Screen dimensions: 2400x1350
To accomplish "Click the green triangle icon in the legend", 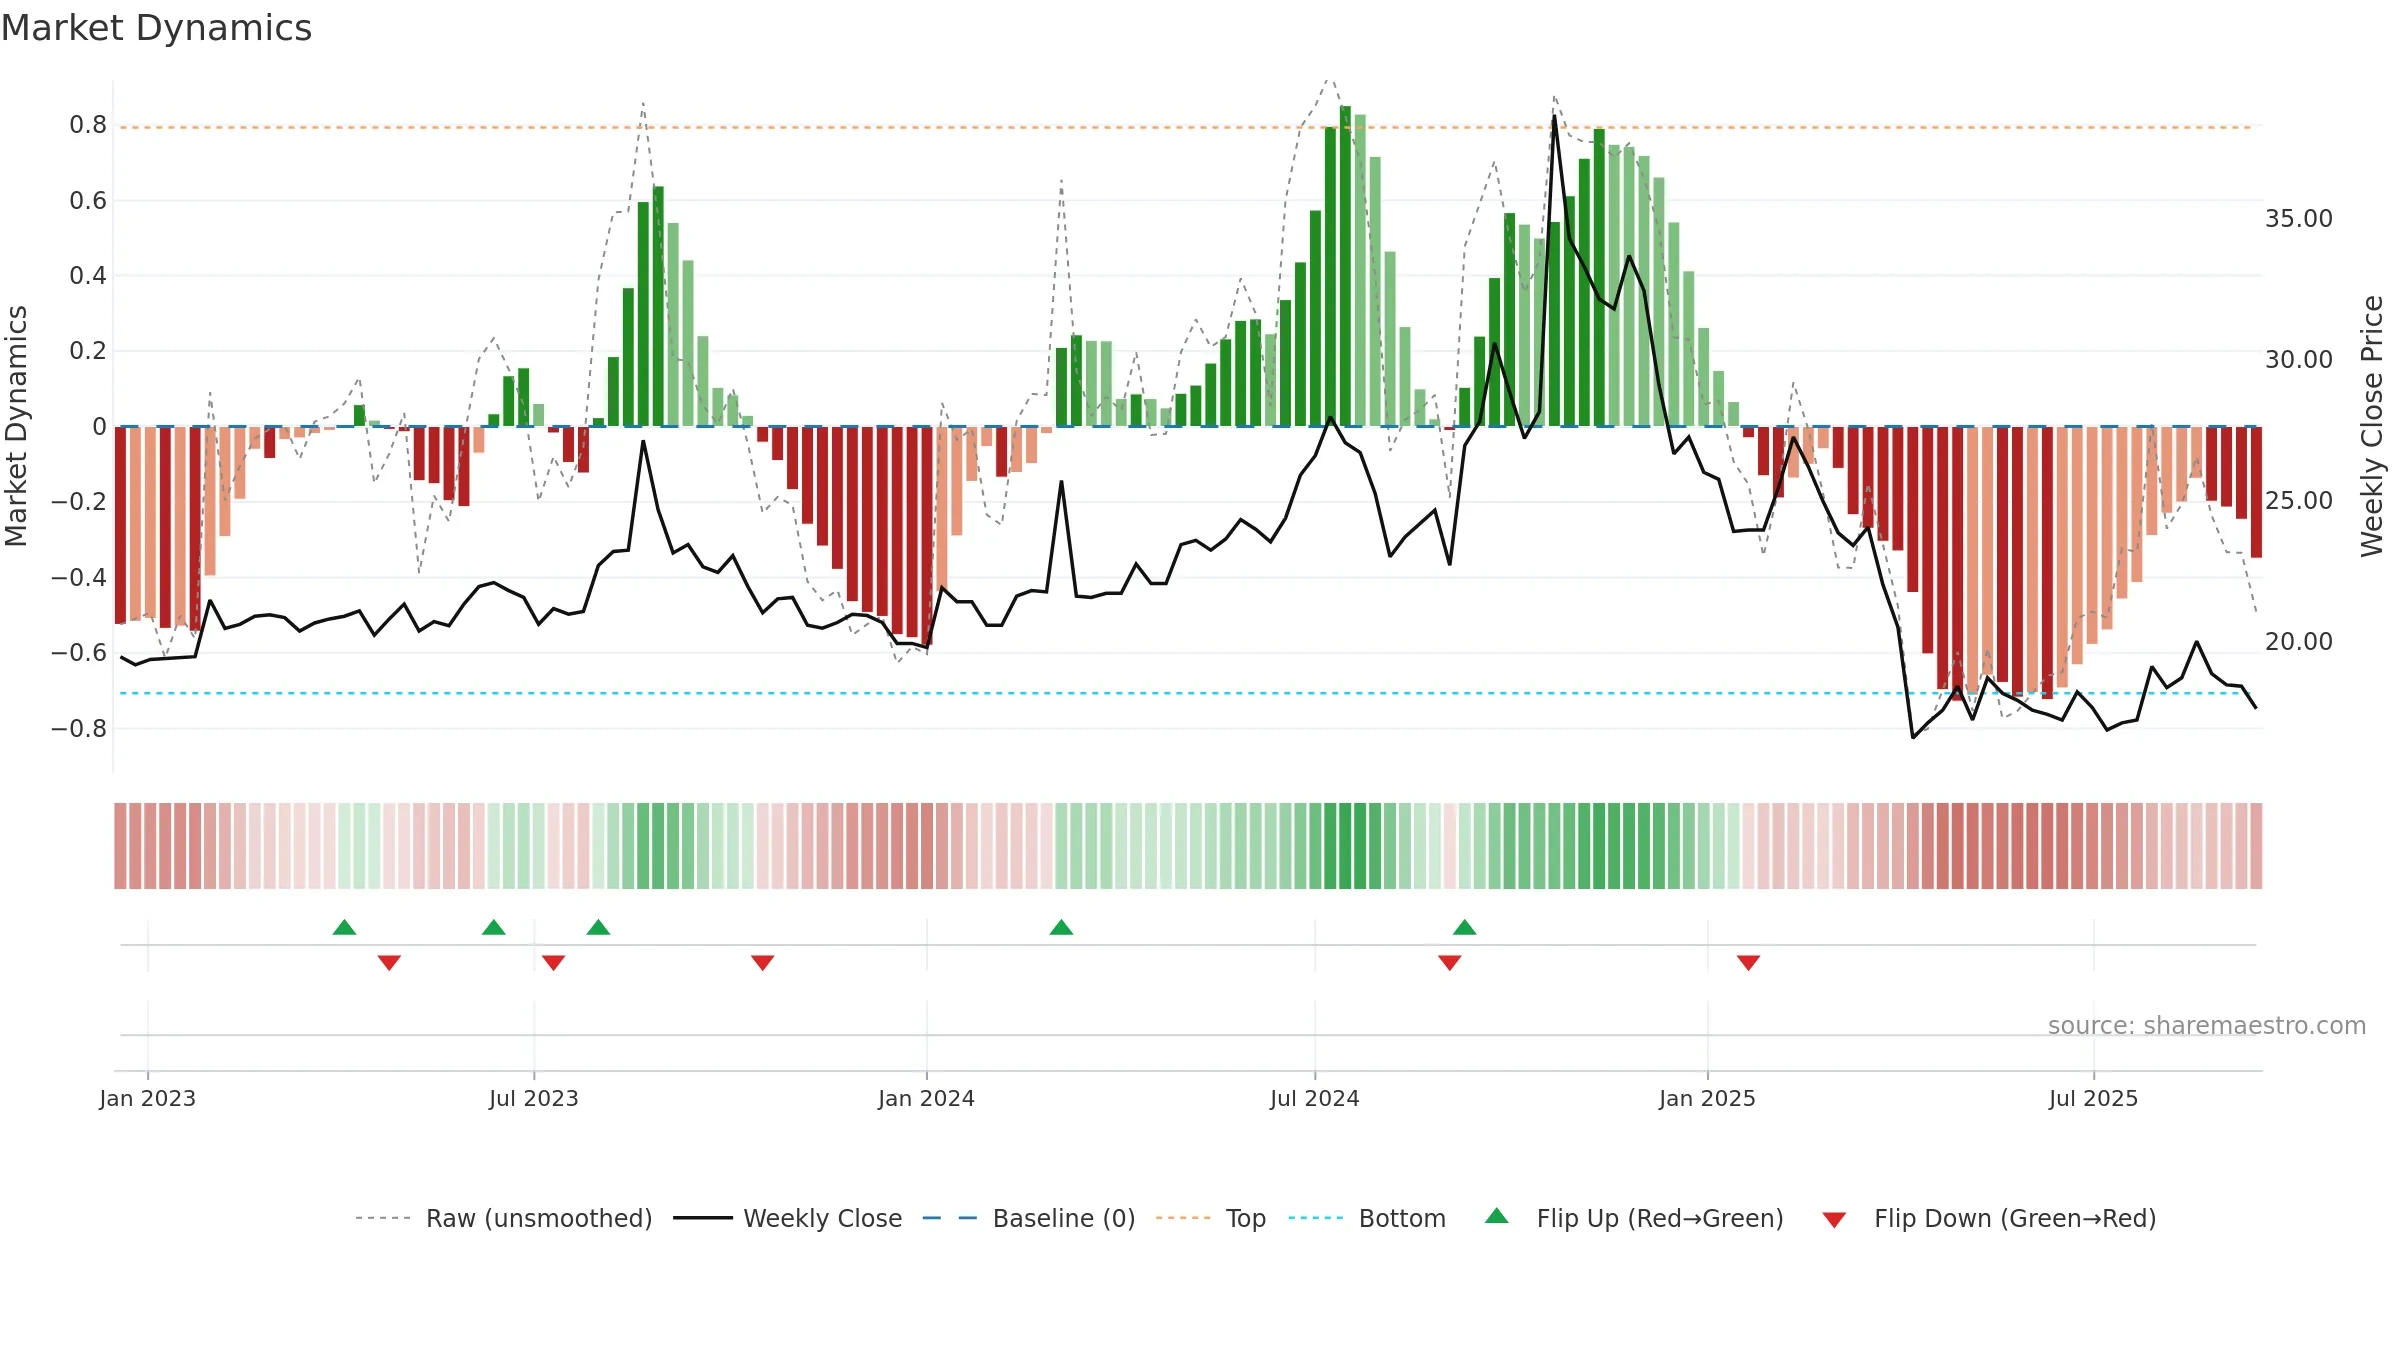I will tap(1496, 1216).
